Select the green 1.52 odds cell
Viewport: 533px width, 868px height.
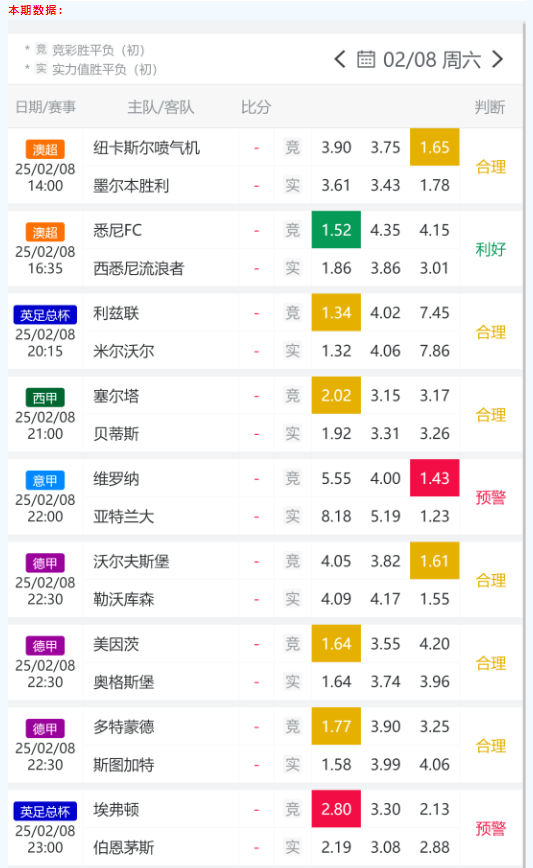(x=336, y=230)
